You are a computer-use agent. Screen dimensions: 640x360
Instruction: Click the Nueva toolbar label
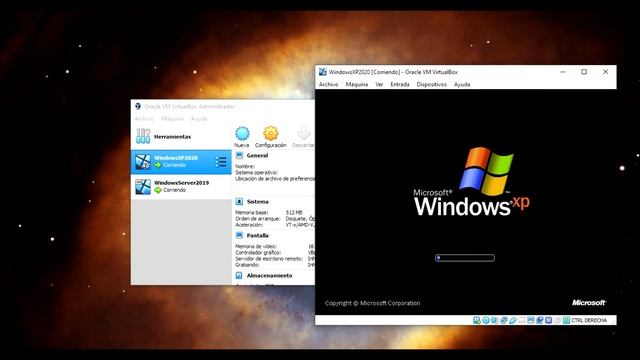pos(242,145)
